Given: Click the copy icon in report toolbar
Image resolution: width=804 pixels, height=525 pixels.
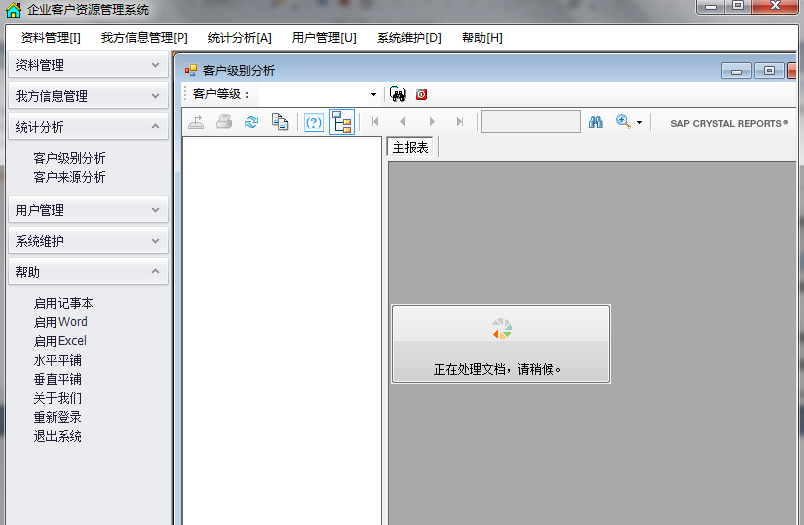Looking at the screenshot, I should click(x=279, y=122).
